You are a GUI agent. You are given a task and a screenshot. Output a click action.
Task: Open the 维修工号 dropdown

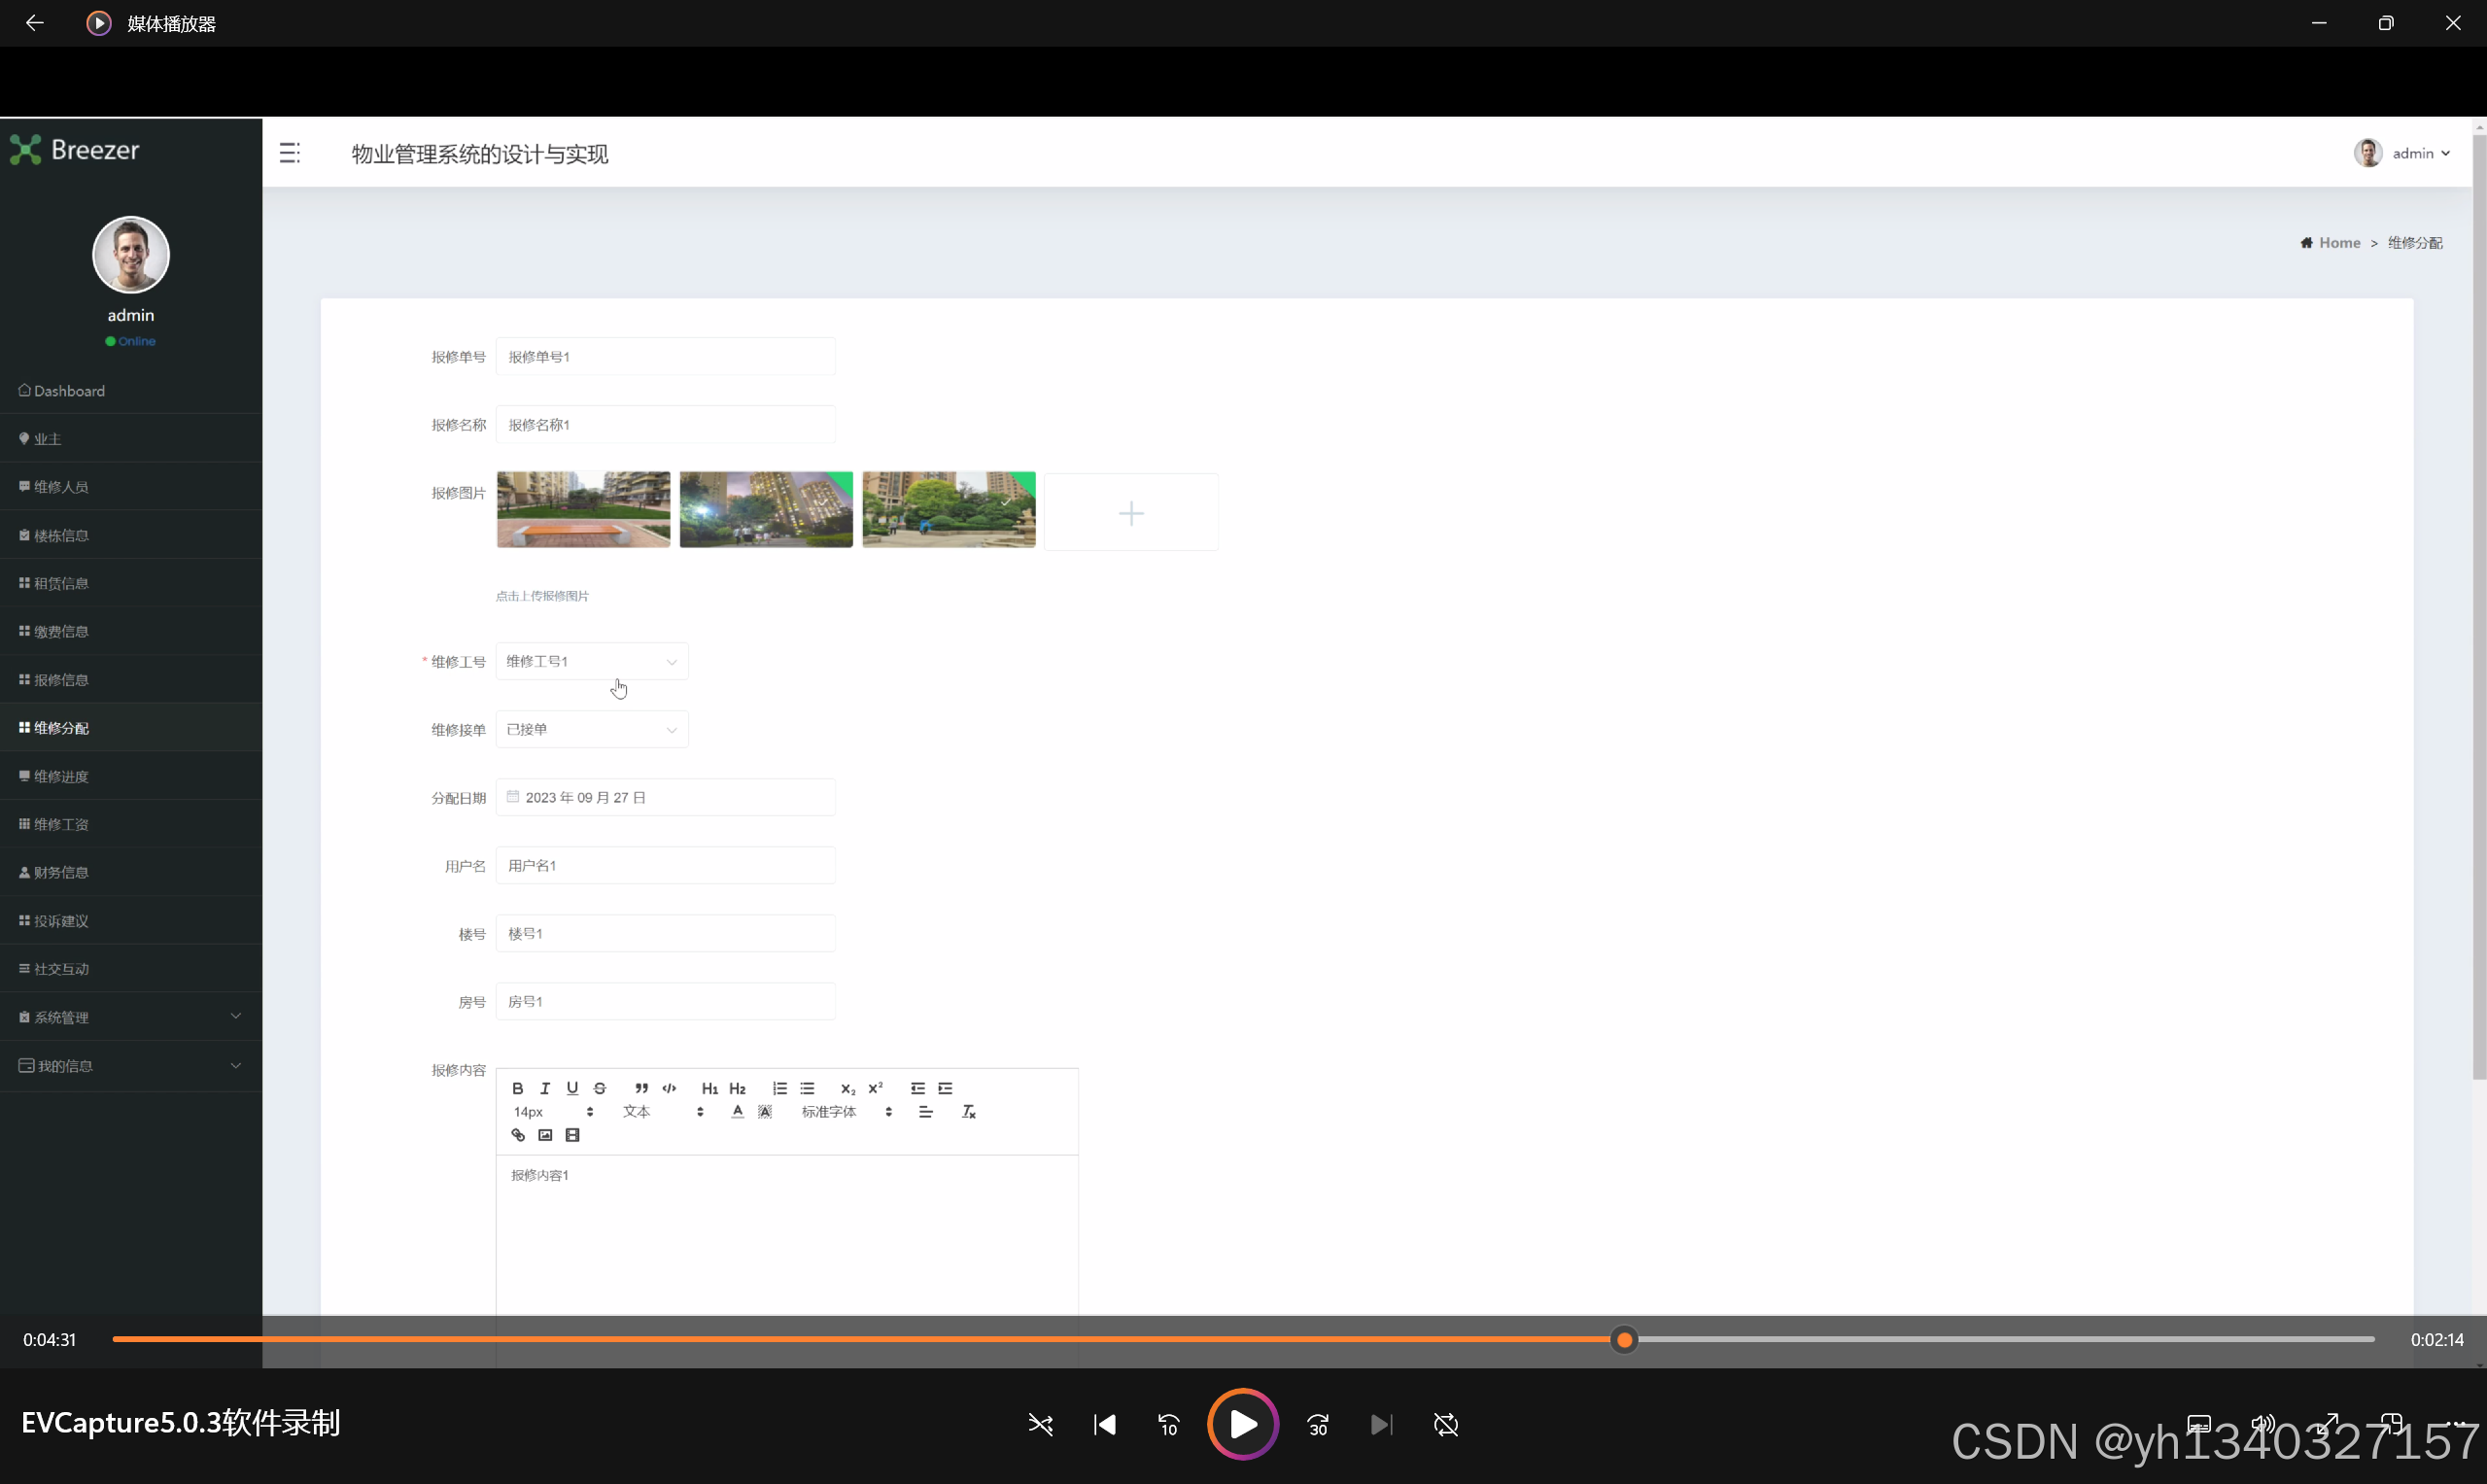pos(592,661)
